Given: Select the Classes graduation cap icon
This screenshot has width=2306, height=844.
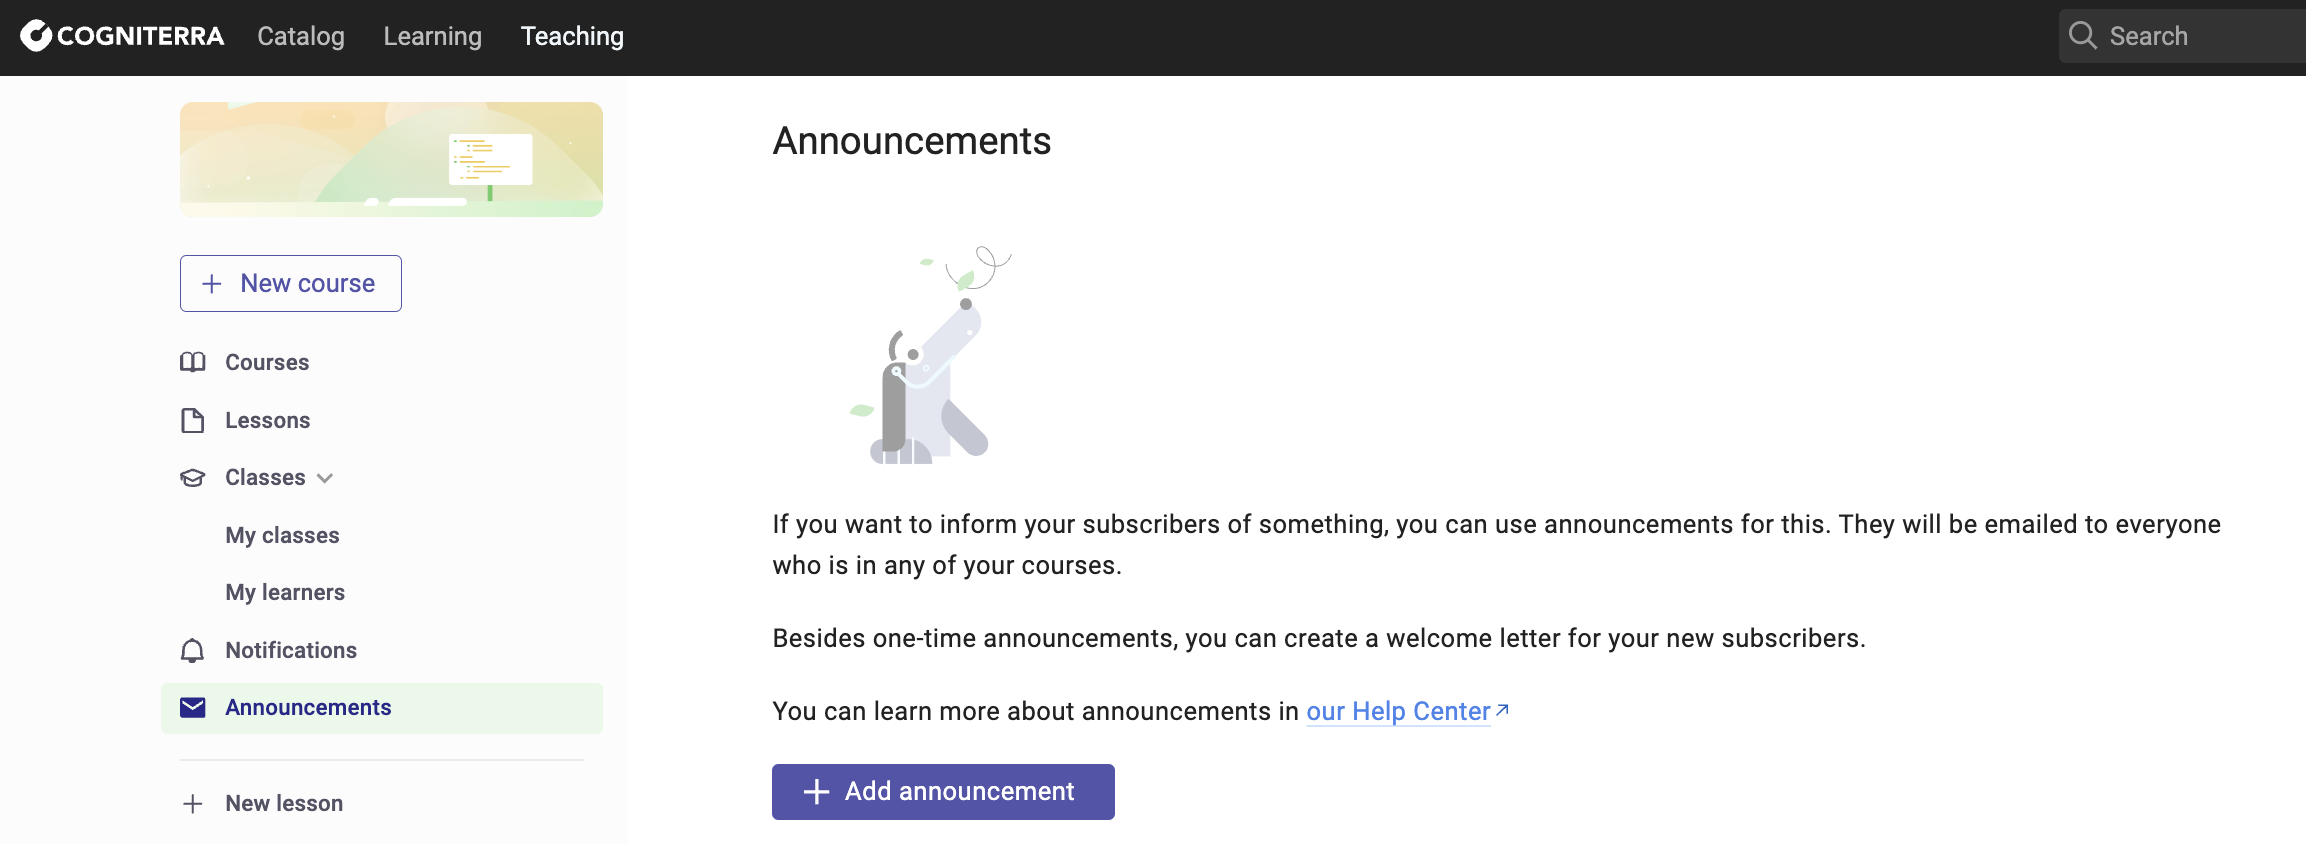Looking at the screenshot, I should pyautogui.click(x=193, y=477).
